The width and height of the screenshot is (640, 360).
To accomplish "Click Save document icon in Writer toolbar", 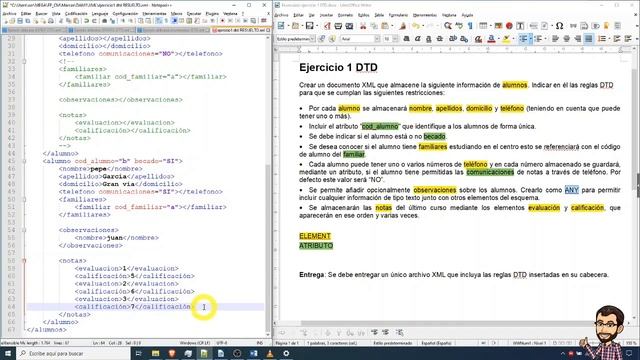I will pyautogui.click(x=310, y=26).
